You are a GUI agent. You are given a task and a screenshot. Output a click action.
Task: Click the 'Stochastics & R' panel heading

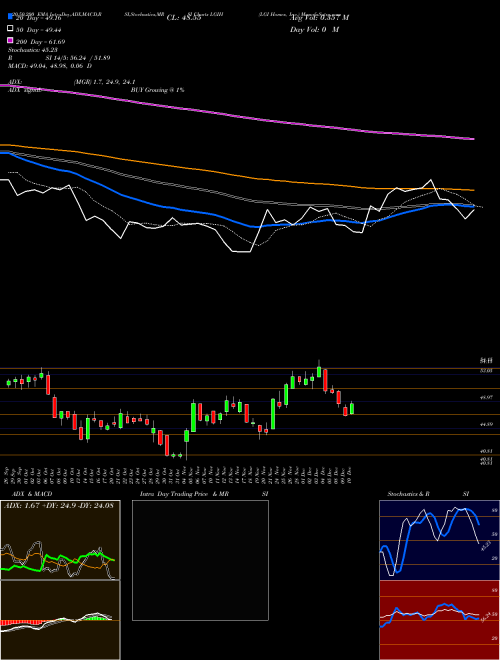[x=409, y=494]
